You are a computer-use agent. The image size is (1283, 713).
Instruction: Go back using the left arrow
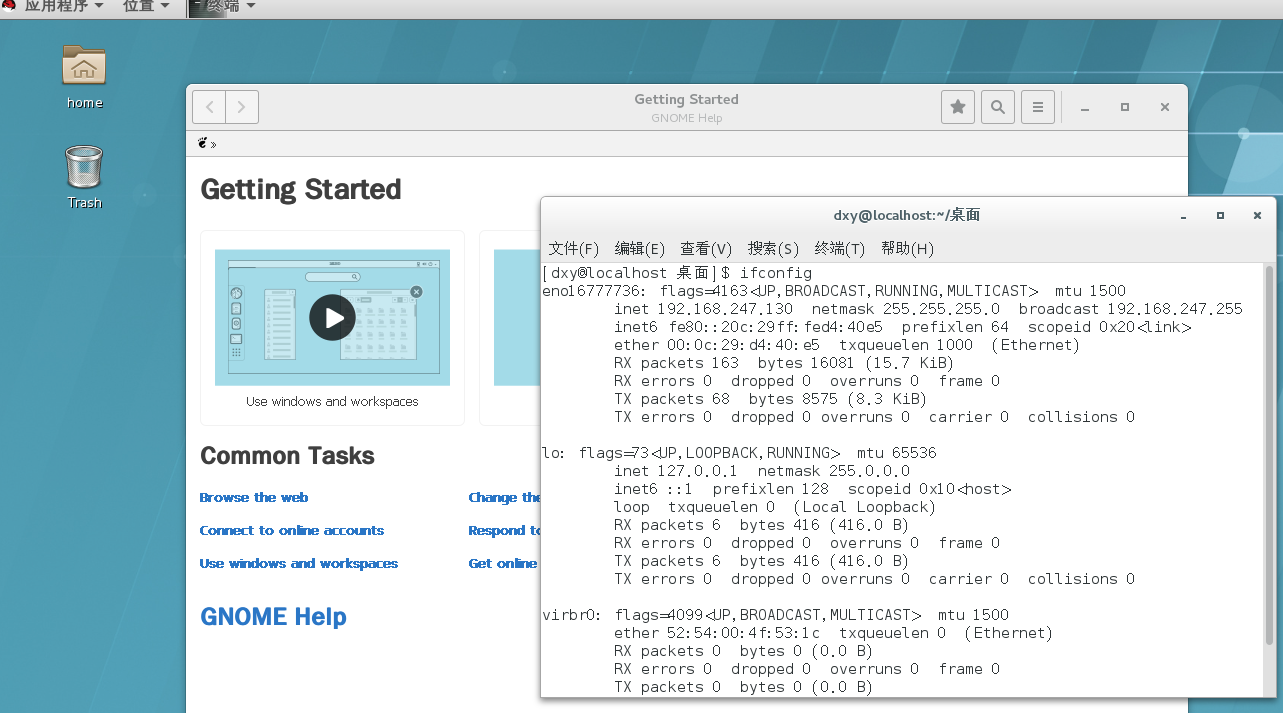click(x=208, y=106)
